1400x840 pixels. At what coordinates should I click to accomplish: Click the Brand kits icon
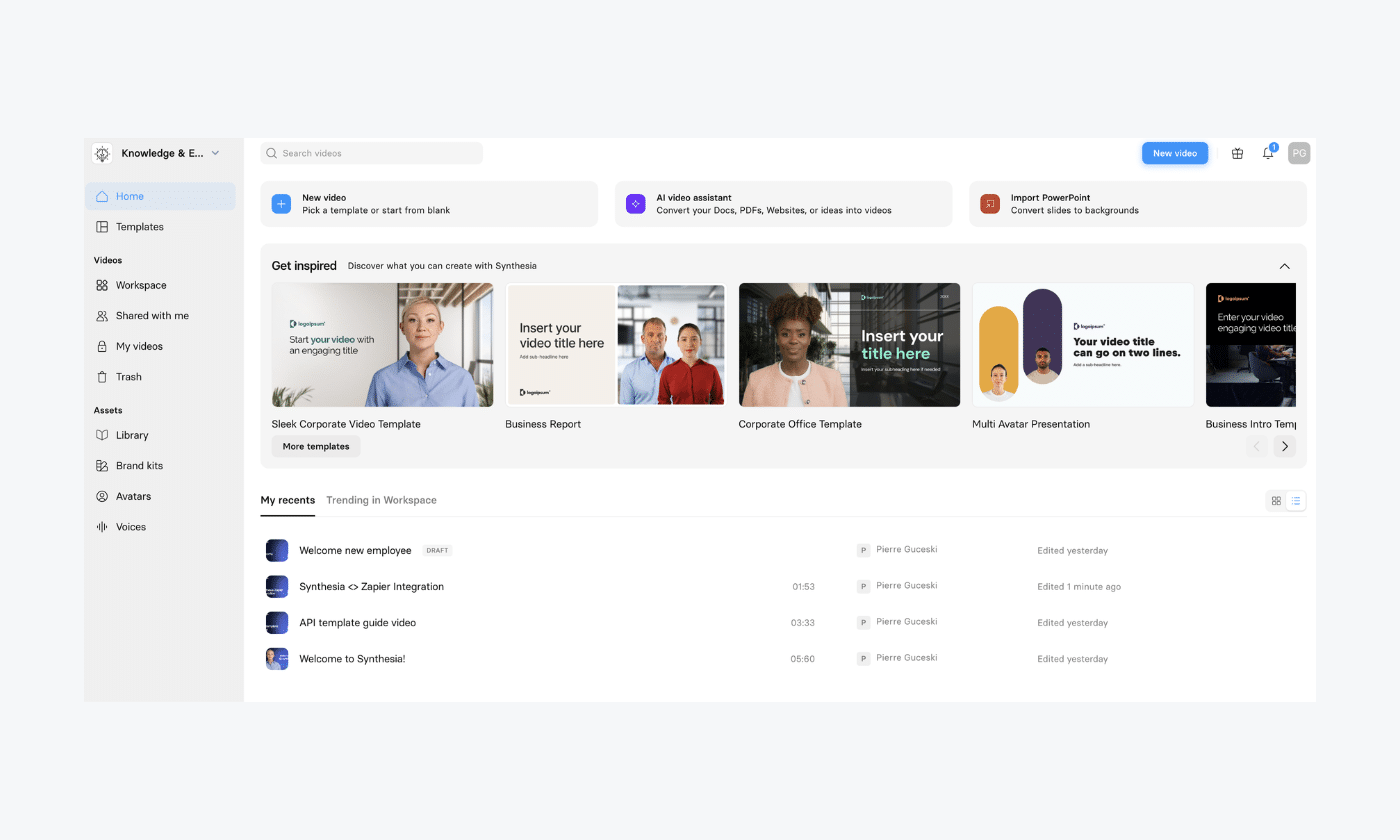102,466
